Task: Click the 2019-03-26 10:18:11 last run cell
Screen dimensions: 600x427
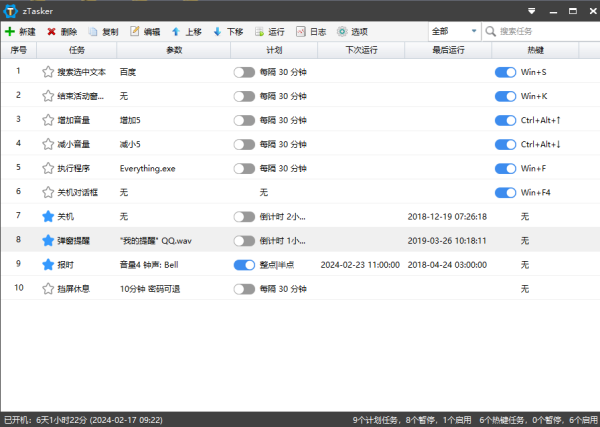Action: pyautogui.click(x=447, y=241)
